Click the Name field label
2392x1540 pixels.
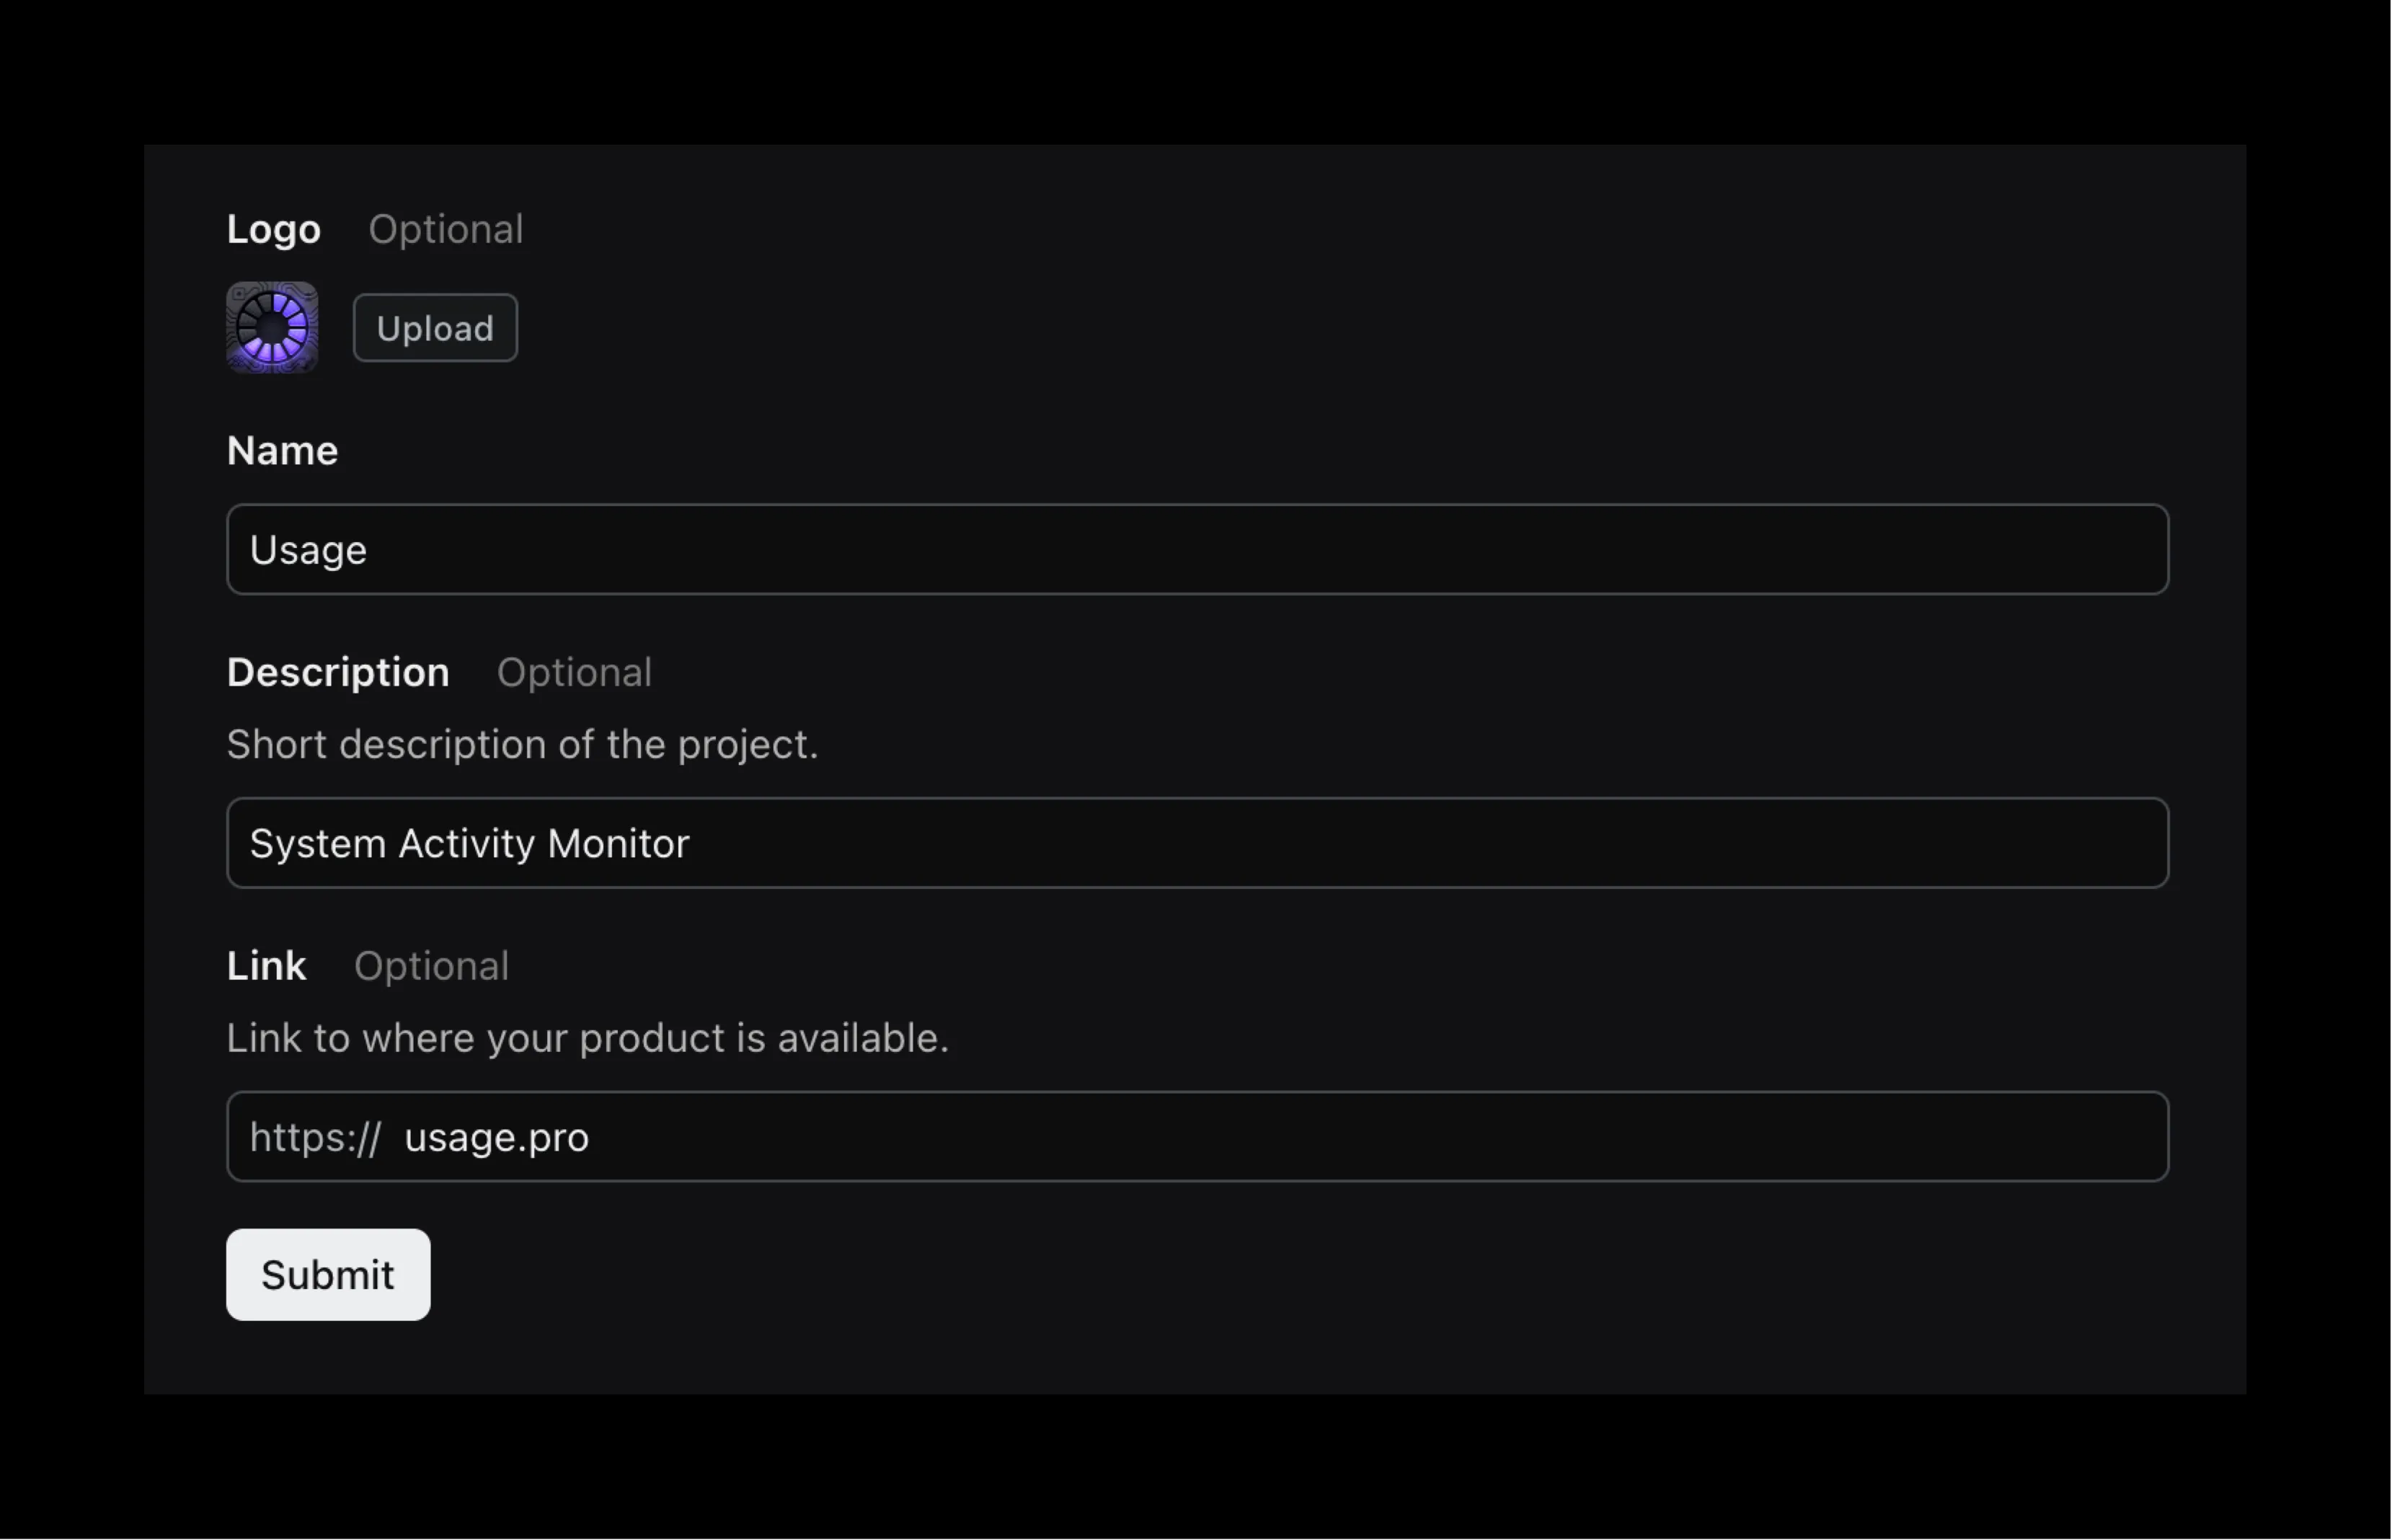pos(282,451)
